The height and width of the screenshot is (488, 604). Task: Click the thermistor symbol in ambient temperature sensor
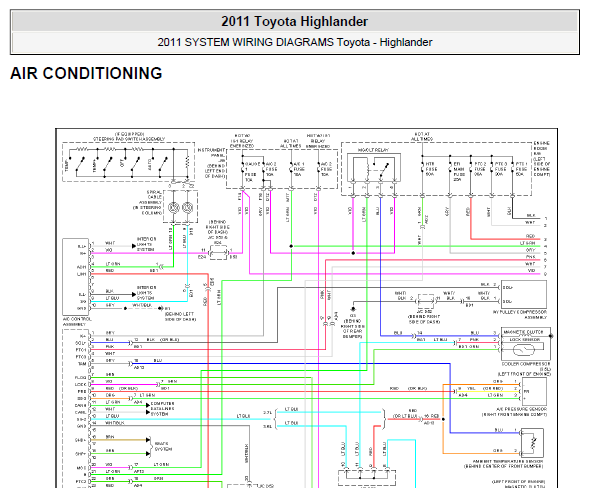point(533,443)
